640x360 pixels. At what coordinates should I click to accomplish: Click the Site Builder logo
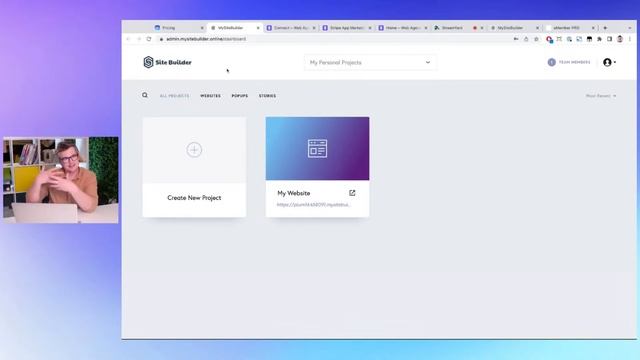tap(167, 62)
